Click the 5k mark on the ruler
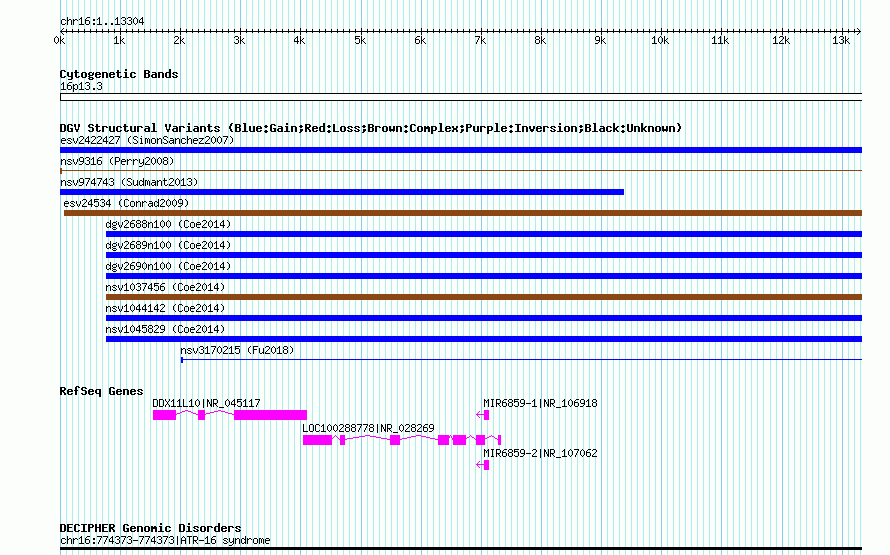Viewport: 890px width, 555px height. point(360,40)
